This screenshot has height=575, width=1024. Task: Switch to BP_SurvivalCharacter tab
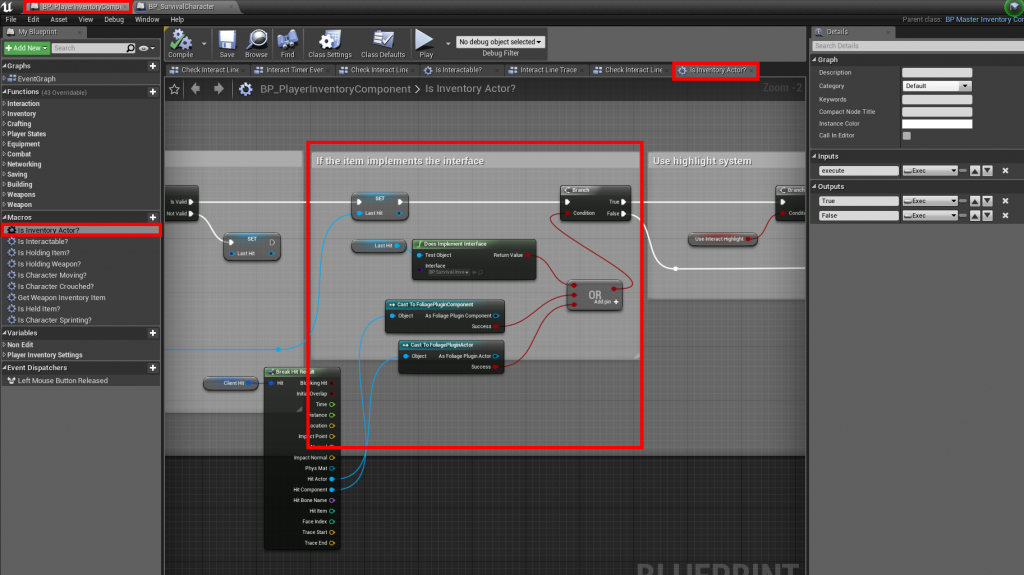point(181,7)
